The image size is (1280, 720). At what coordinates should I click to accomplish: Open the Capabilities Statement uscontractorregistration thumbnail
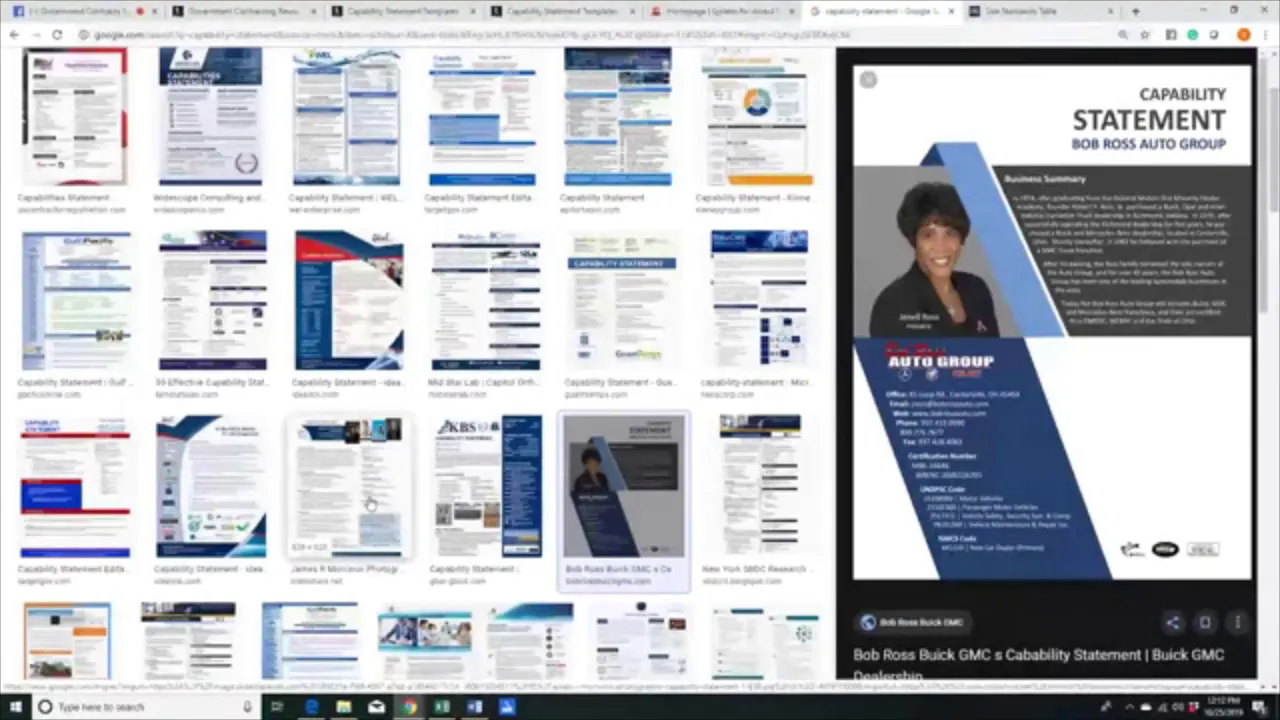click(75, 116)
